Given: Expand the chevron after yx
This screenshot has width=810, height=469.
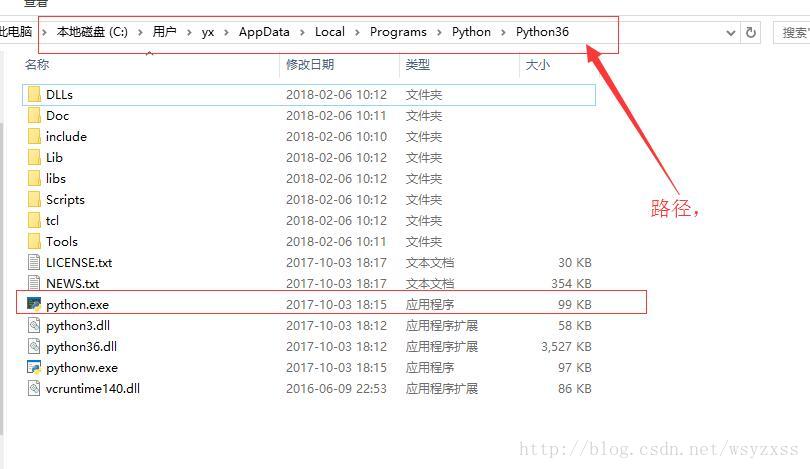Looking at the screenshot, I should coord(226,33).
